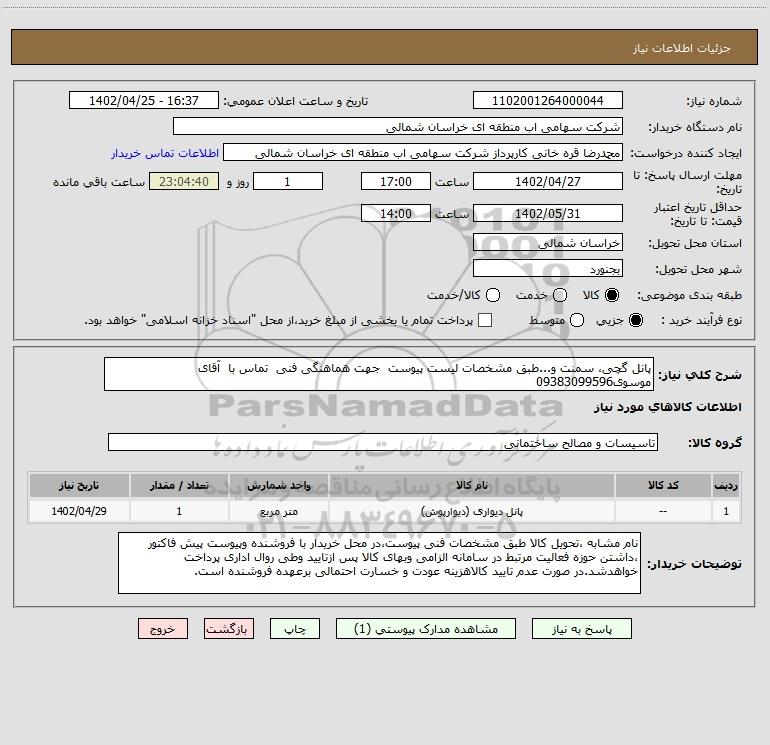Click the ردیف column header

pyautogui.click(x=726, y=486)
